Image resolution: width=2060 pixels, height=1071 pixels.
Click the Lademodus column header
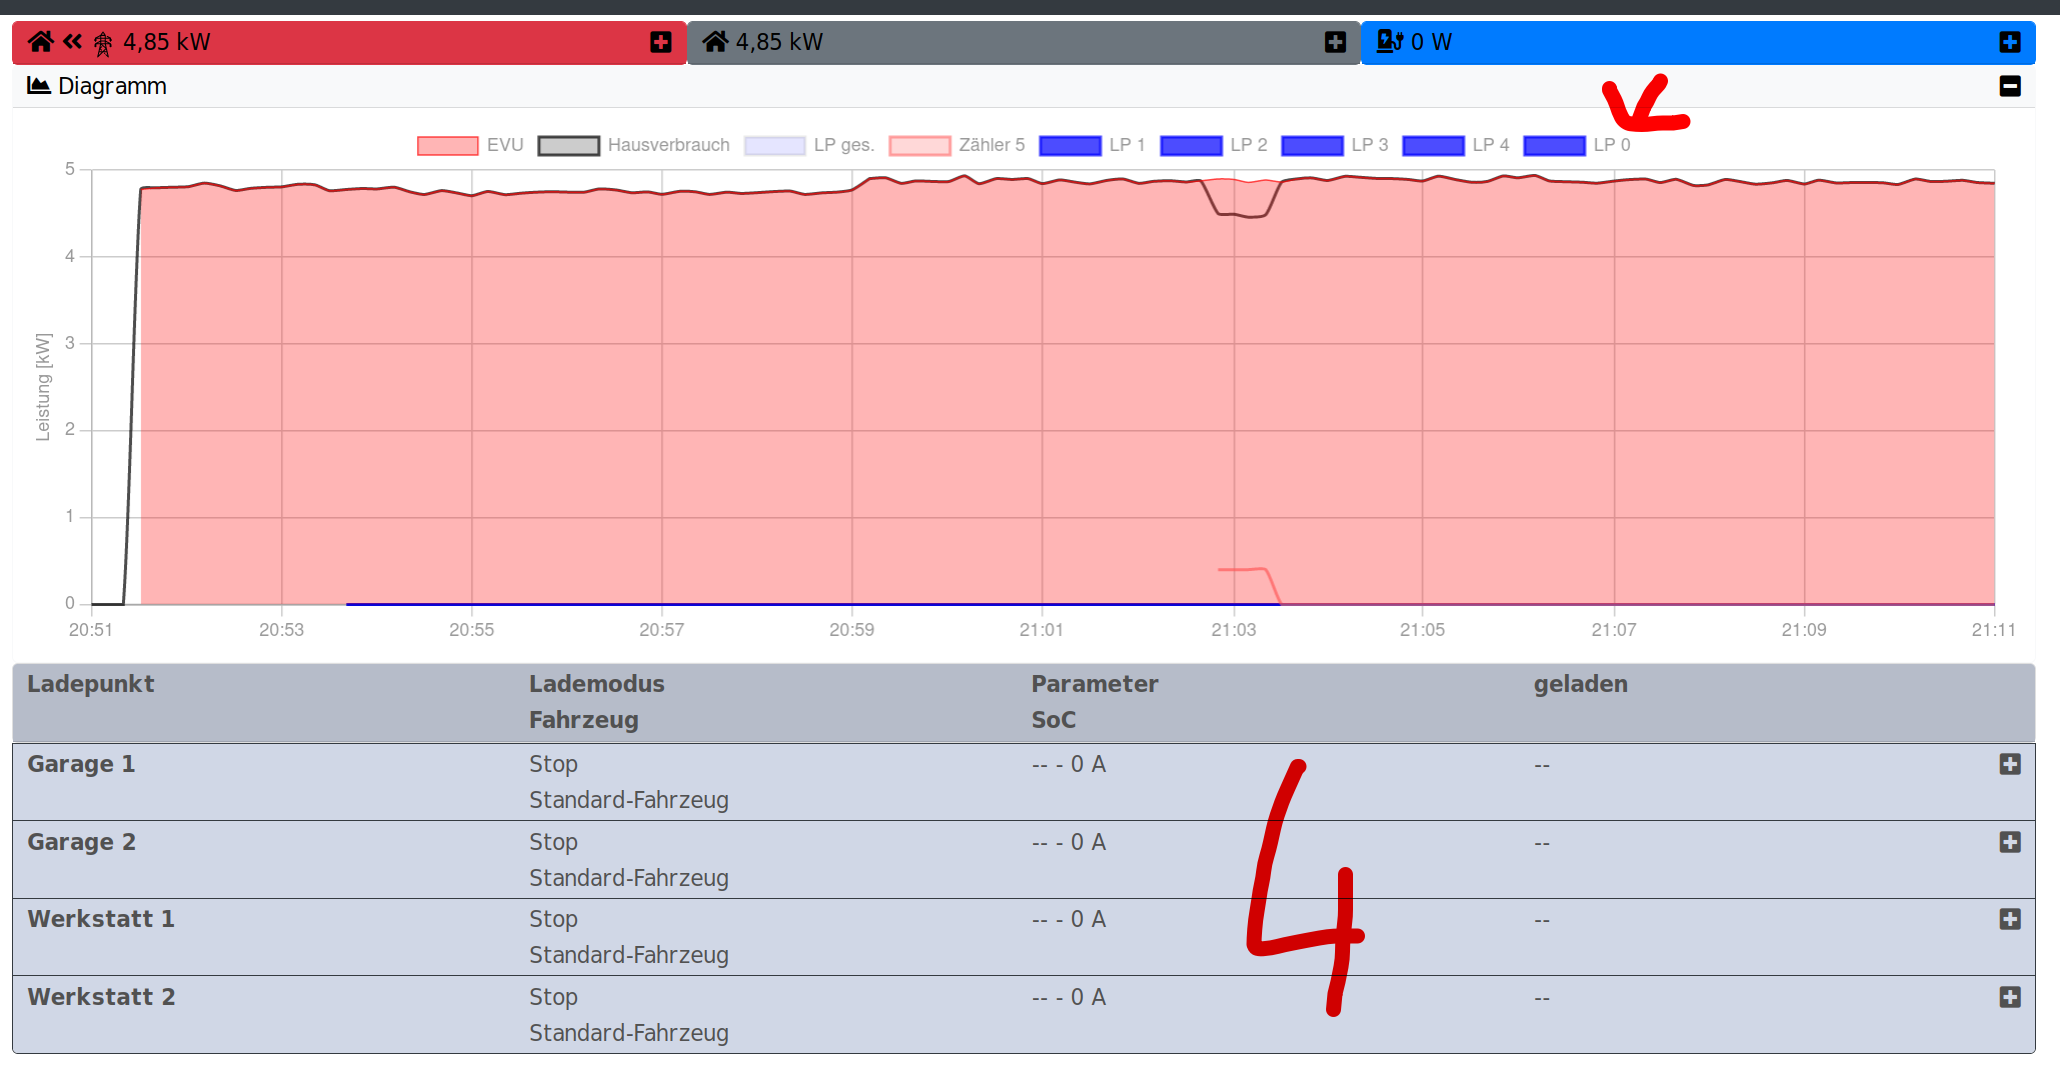click(596, 684)
